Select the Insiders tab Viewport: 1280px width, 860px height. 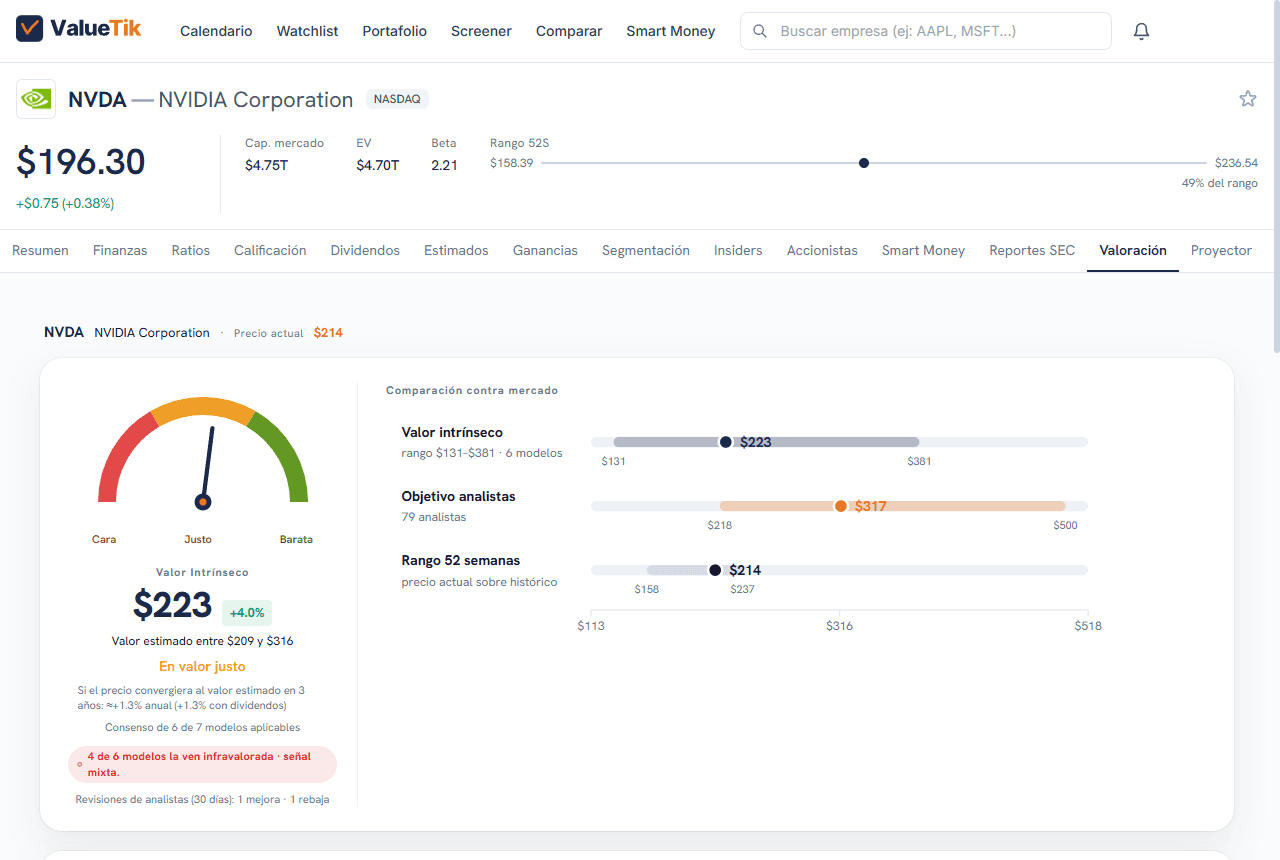738,251
